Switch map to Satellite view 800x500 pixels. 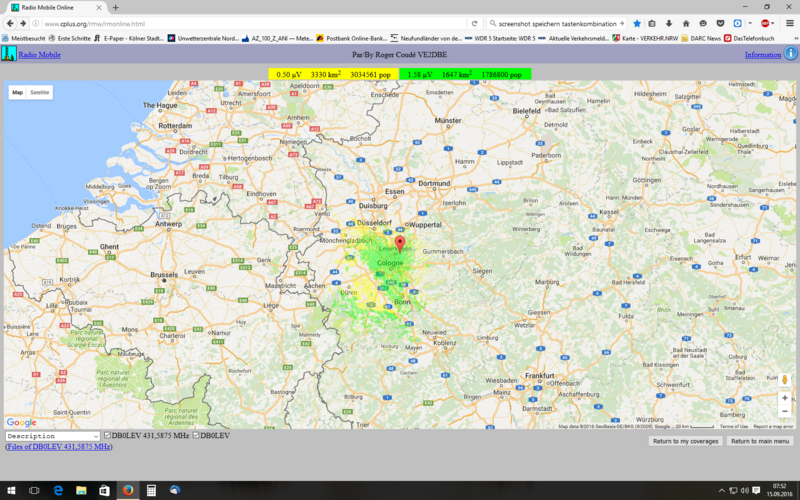point(40,92)
